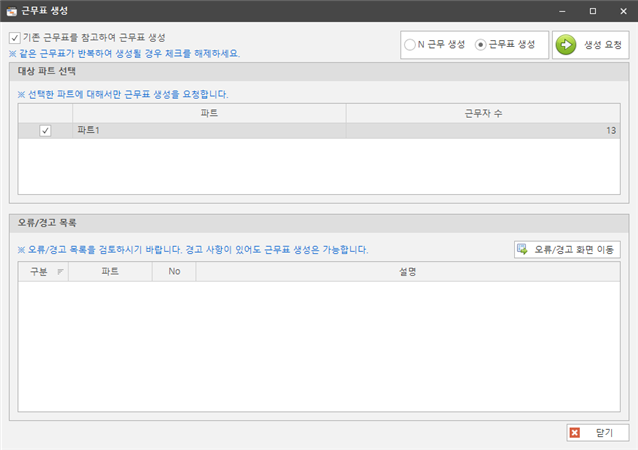Sort by the 근무자 수 column header
Screen dimensions: 638x450
click(x=484, y=114)
